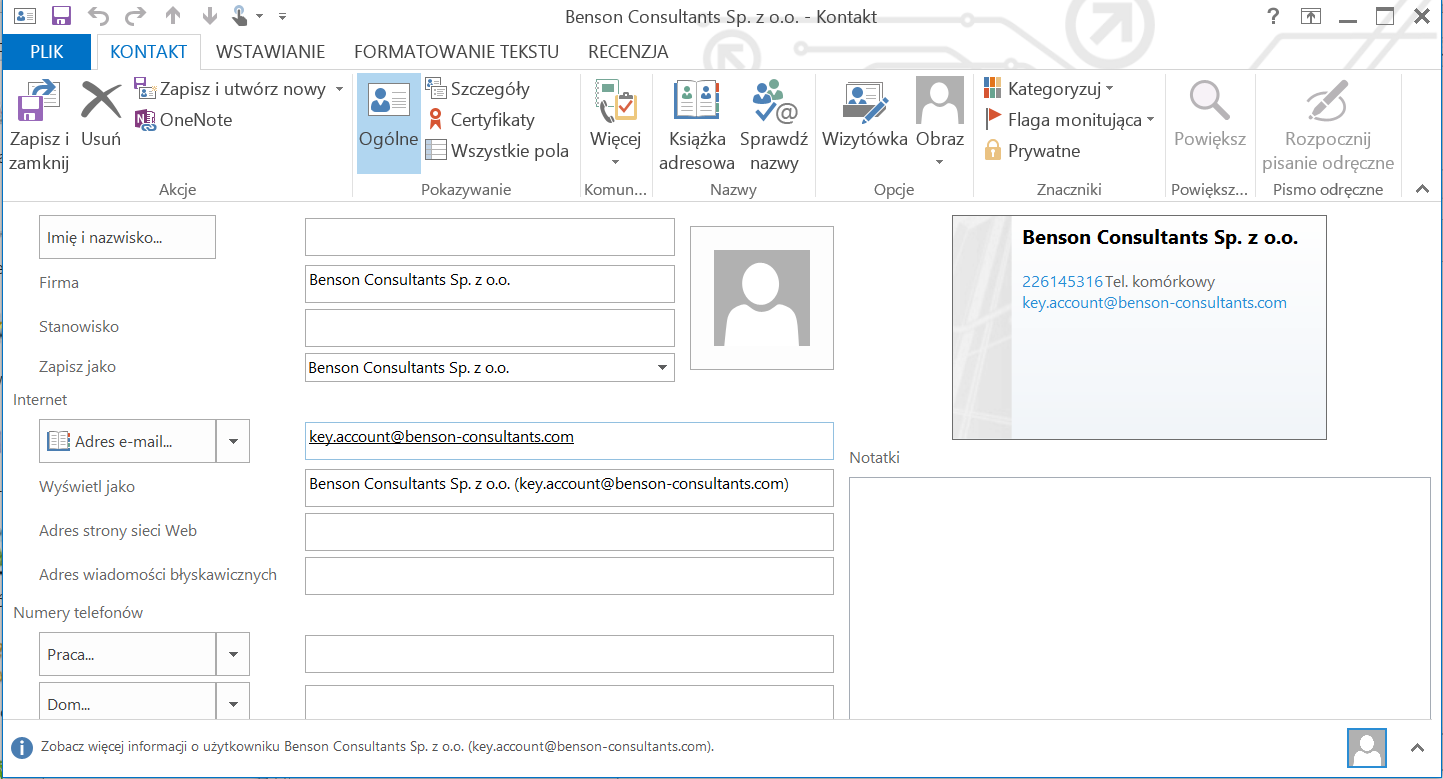This screenshot has height=779, width=1443.
Task: Open Help question mark icon
Action: (1273, 16)
